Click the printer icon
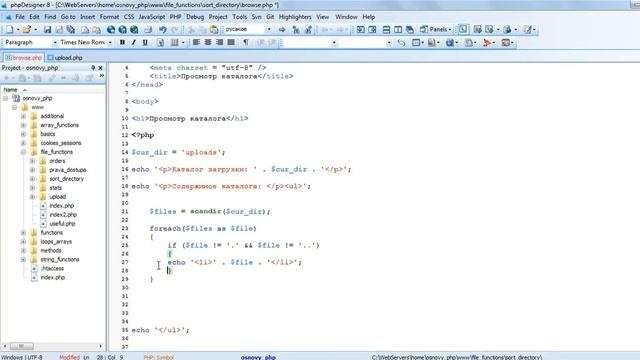Viewport: 640px width, 360px height. pyautogui.click(x=148, y=29)
